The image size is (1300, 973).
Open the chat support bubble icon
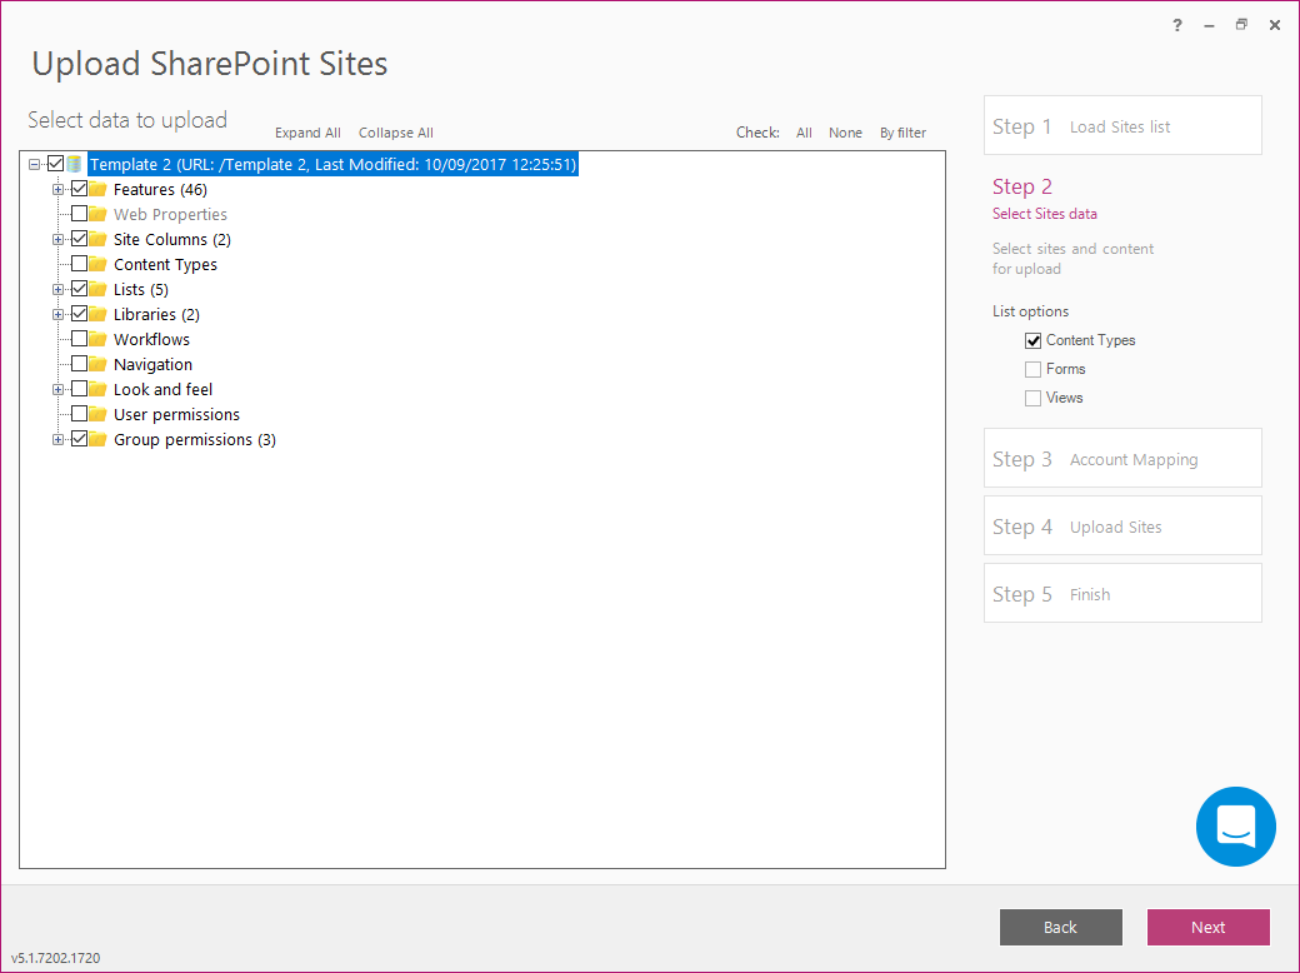coord(1236,826)
